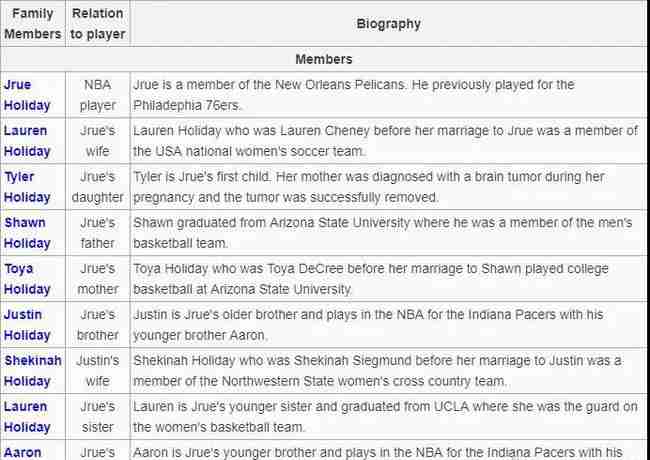Select the Biography column header
650x460 pixels.
tap(388, 24)
